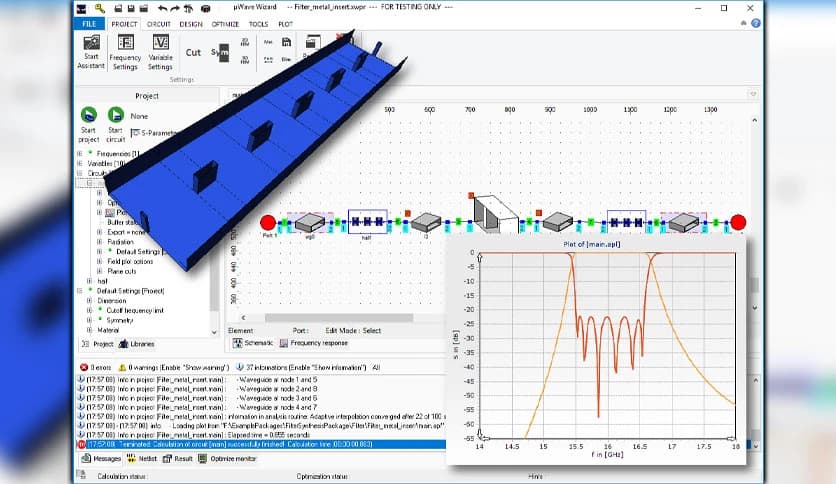Click the All messages filter
The width and height of the screenshot is (836, 484).
tap(376, 367)
